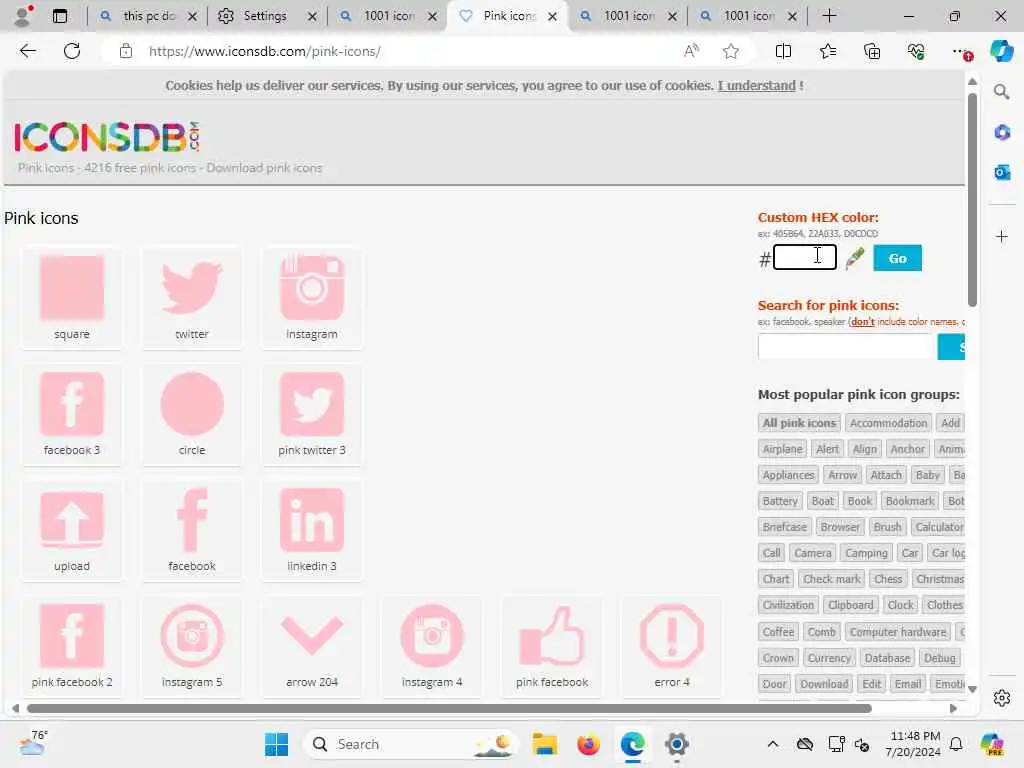1024x768 pixels.
Task: Launch Firefox from the taskbar
Action: (588, 744)
